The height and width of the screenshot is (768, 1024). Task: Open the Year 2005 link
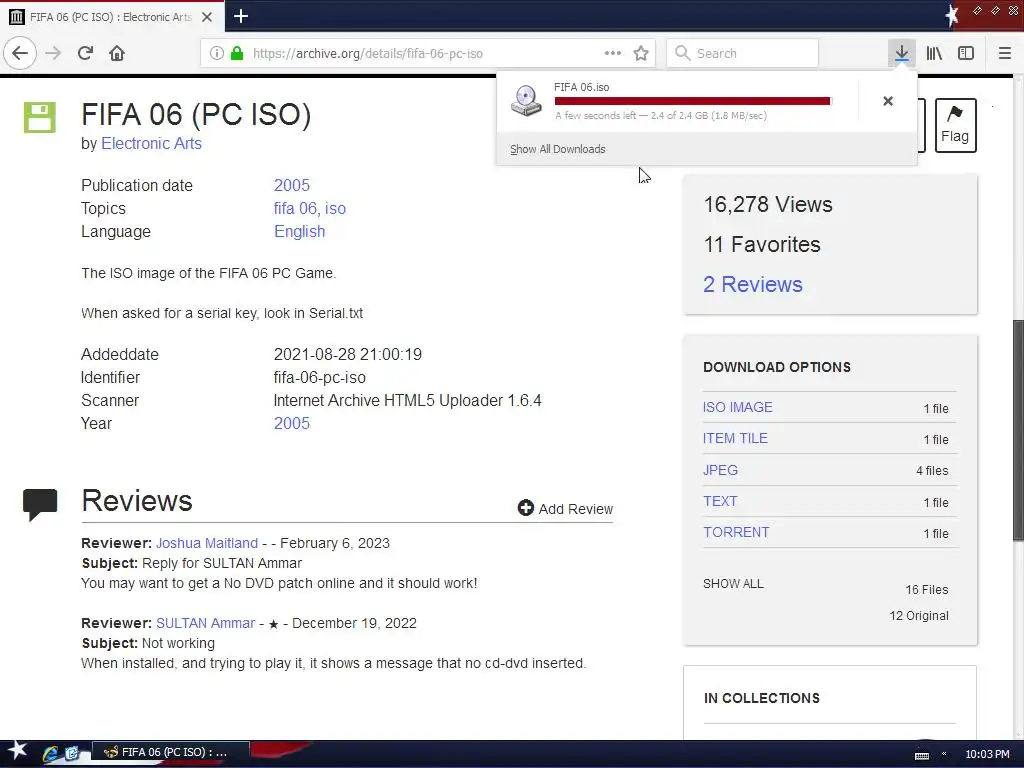pyautogui.click(x=292, y=423)
